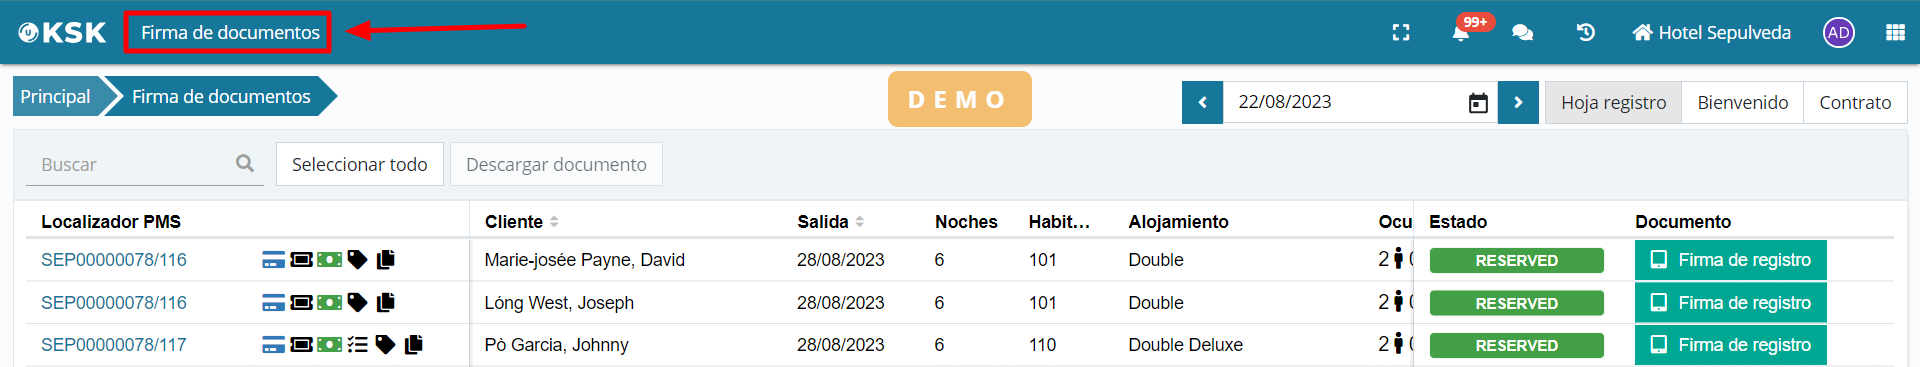Viewport: 1920px width, 367px height.
Task: Click Descargar documento button
Action: tap(556, 164)
